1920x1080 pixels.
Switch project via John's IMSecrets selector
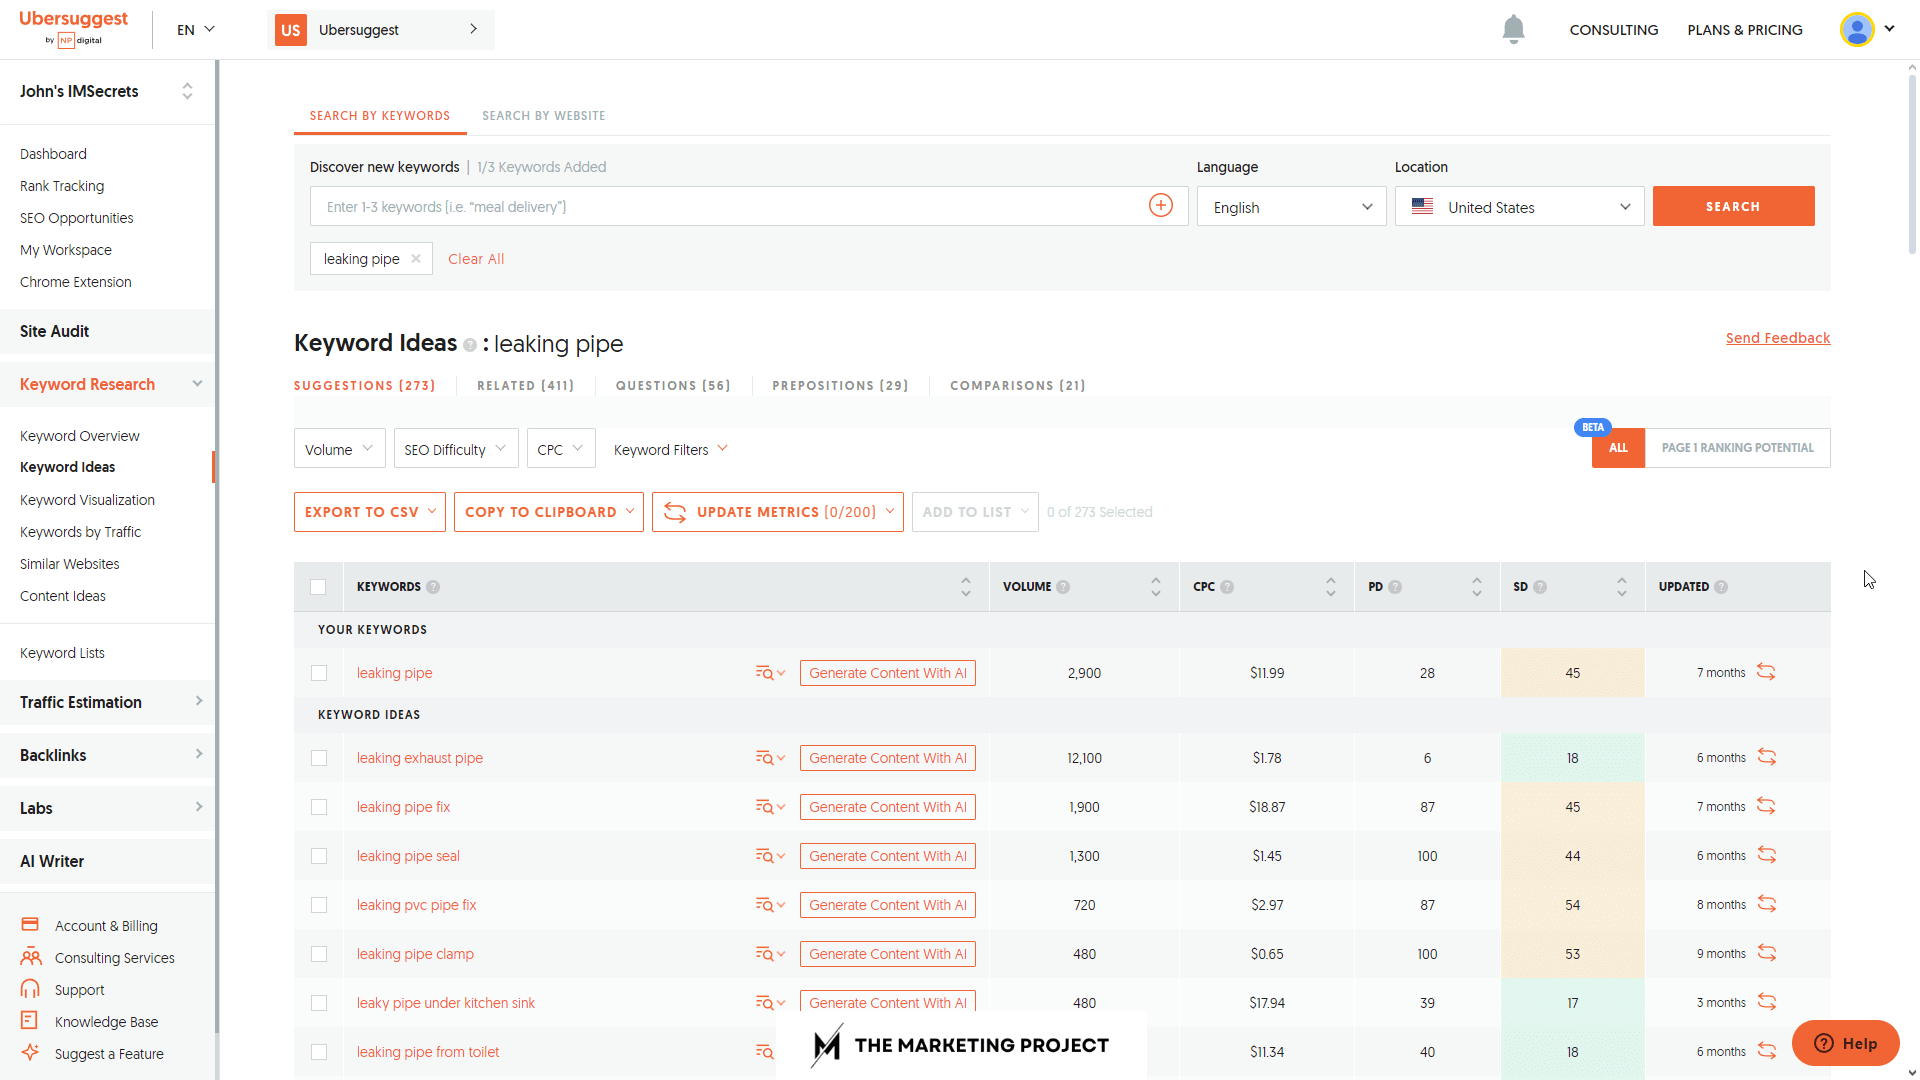pyautogui.click(x=108, y=91)
